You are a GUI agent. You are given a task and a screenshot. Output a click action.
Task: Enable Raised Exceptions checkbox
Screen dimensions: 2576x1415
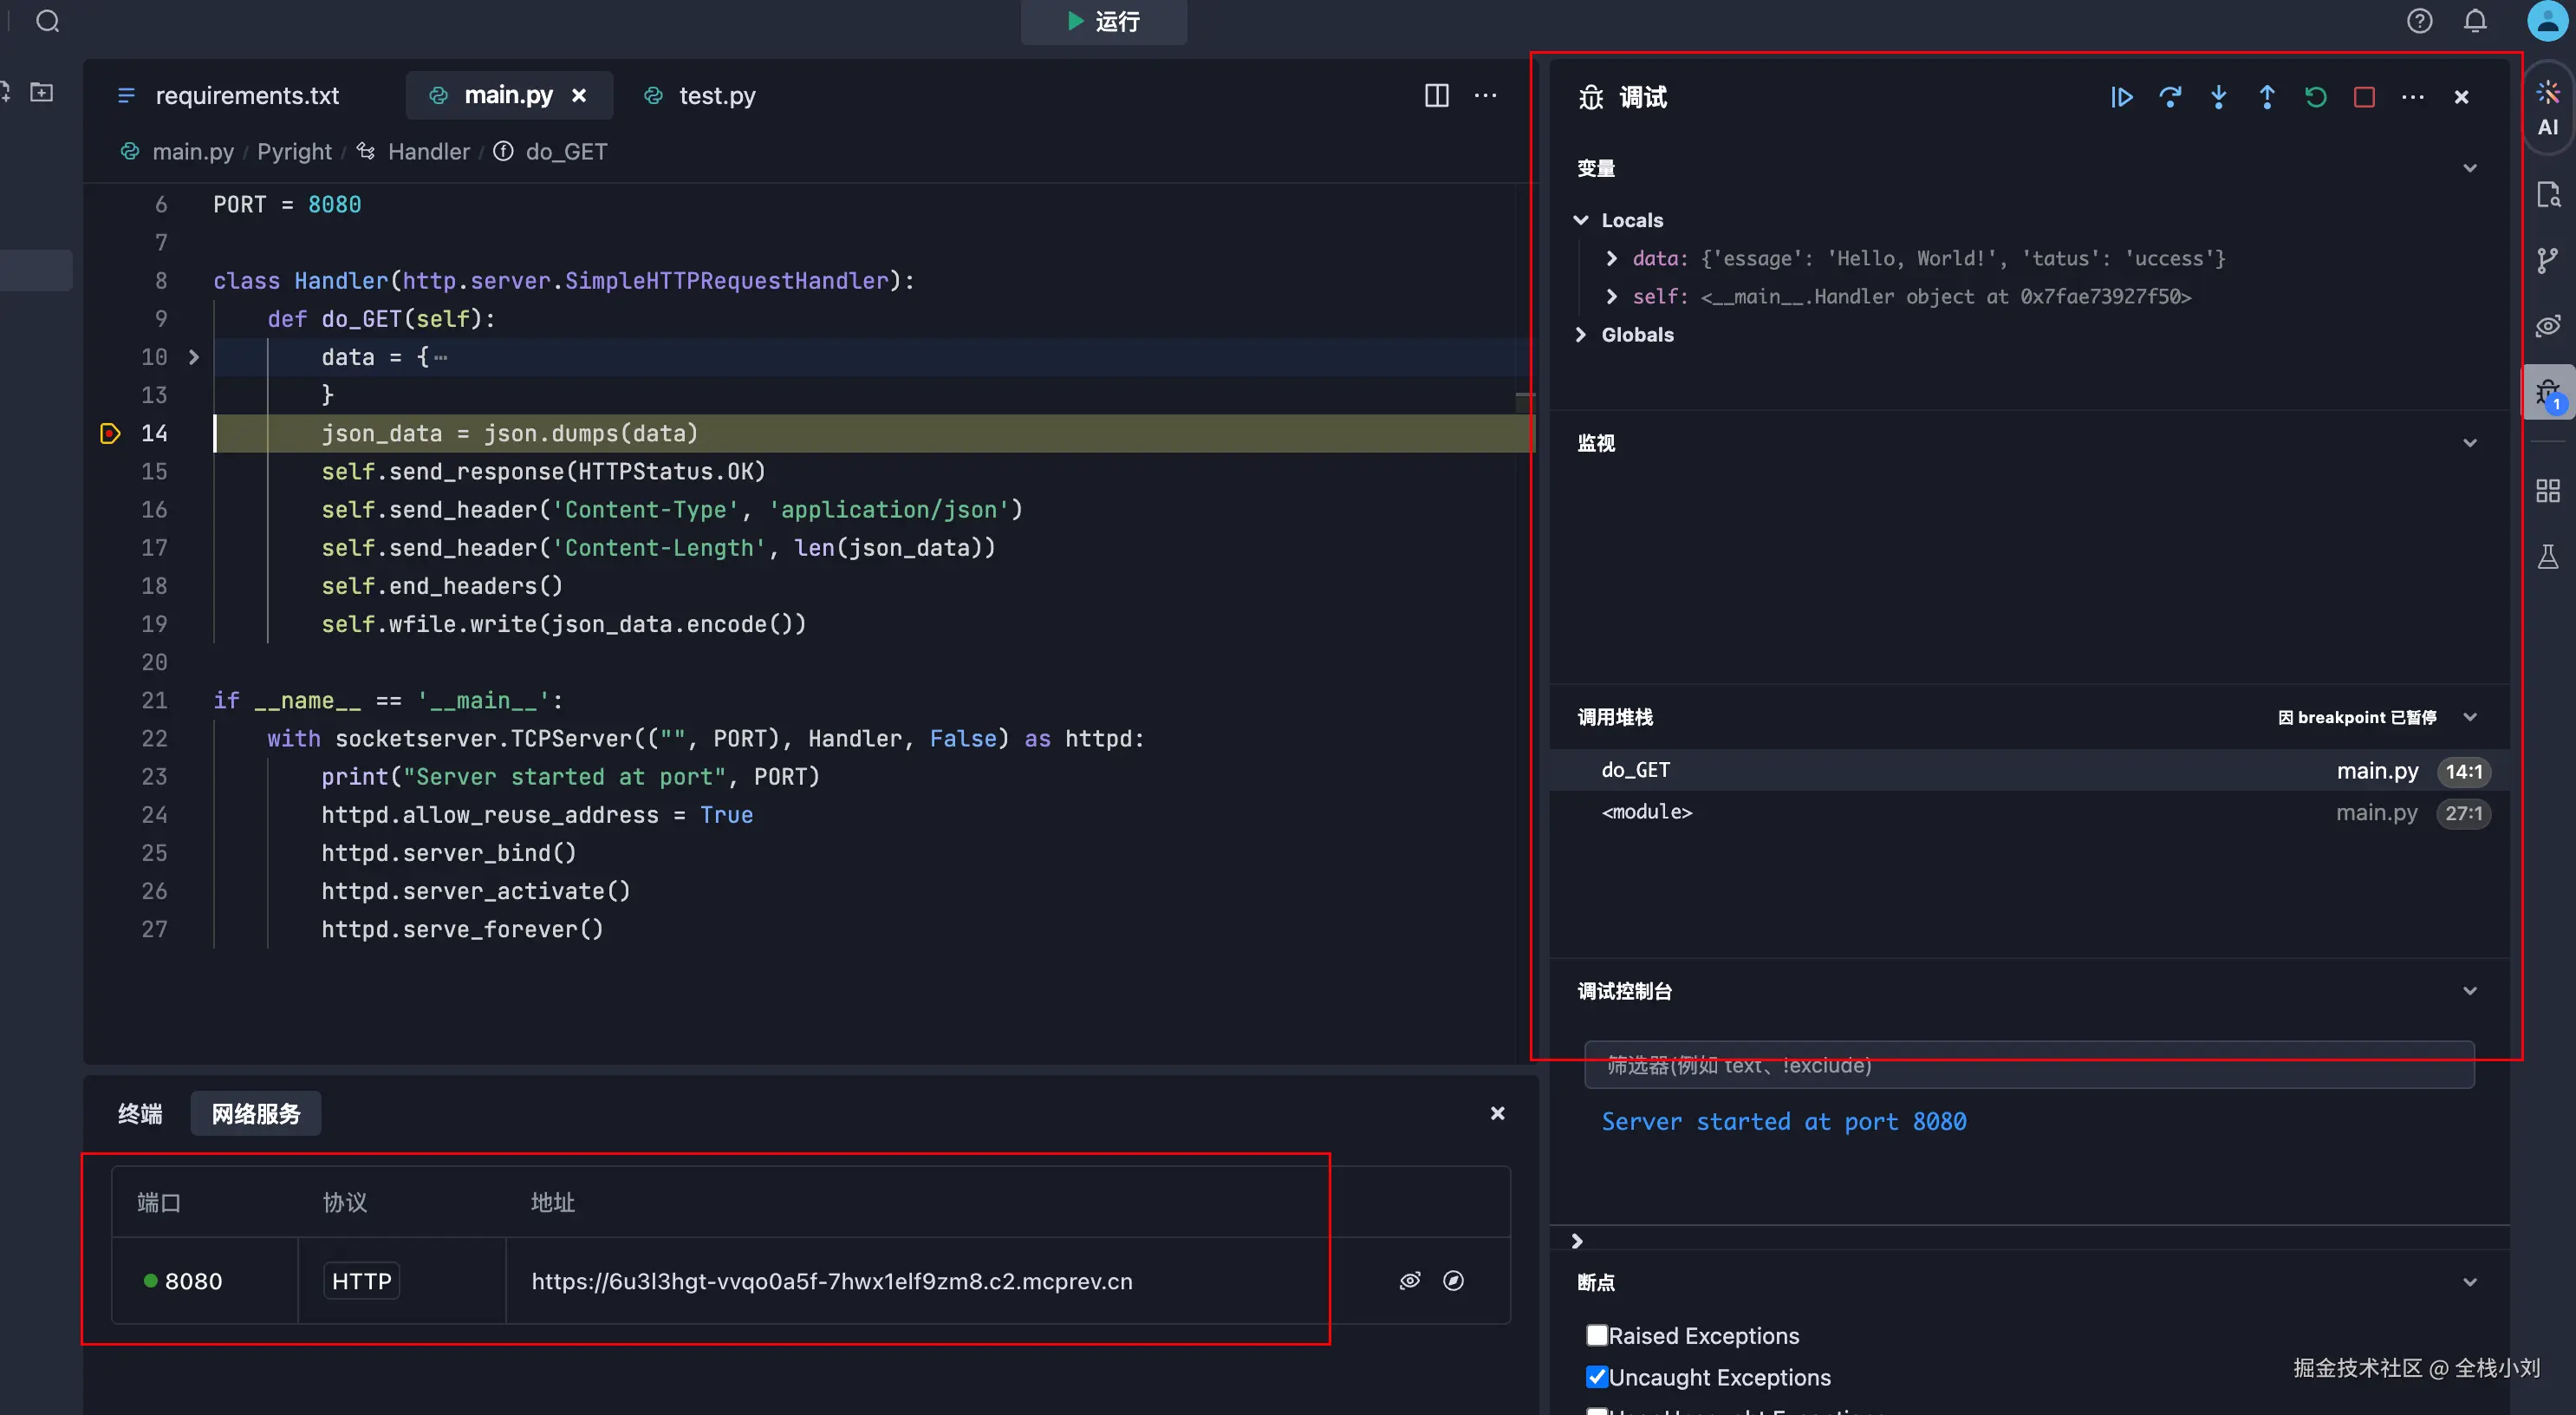pyautogui.click(x=1597, y=1335)
